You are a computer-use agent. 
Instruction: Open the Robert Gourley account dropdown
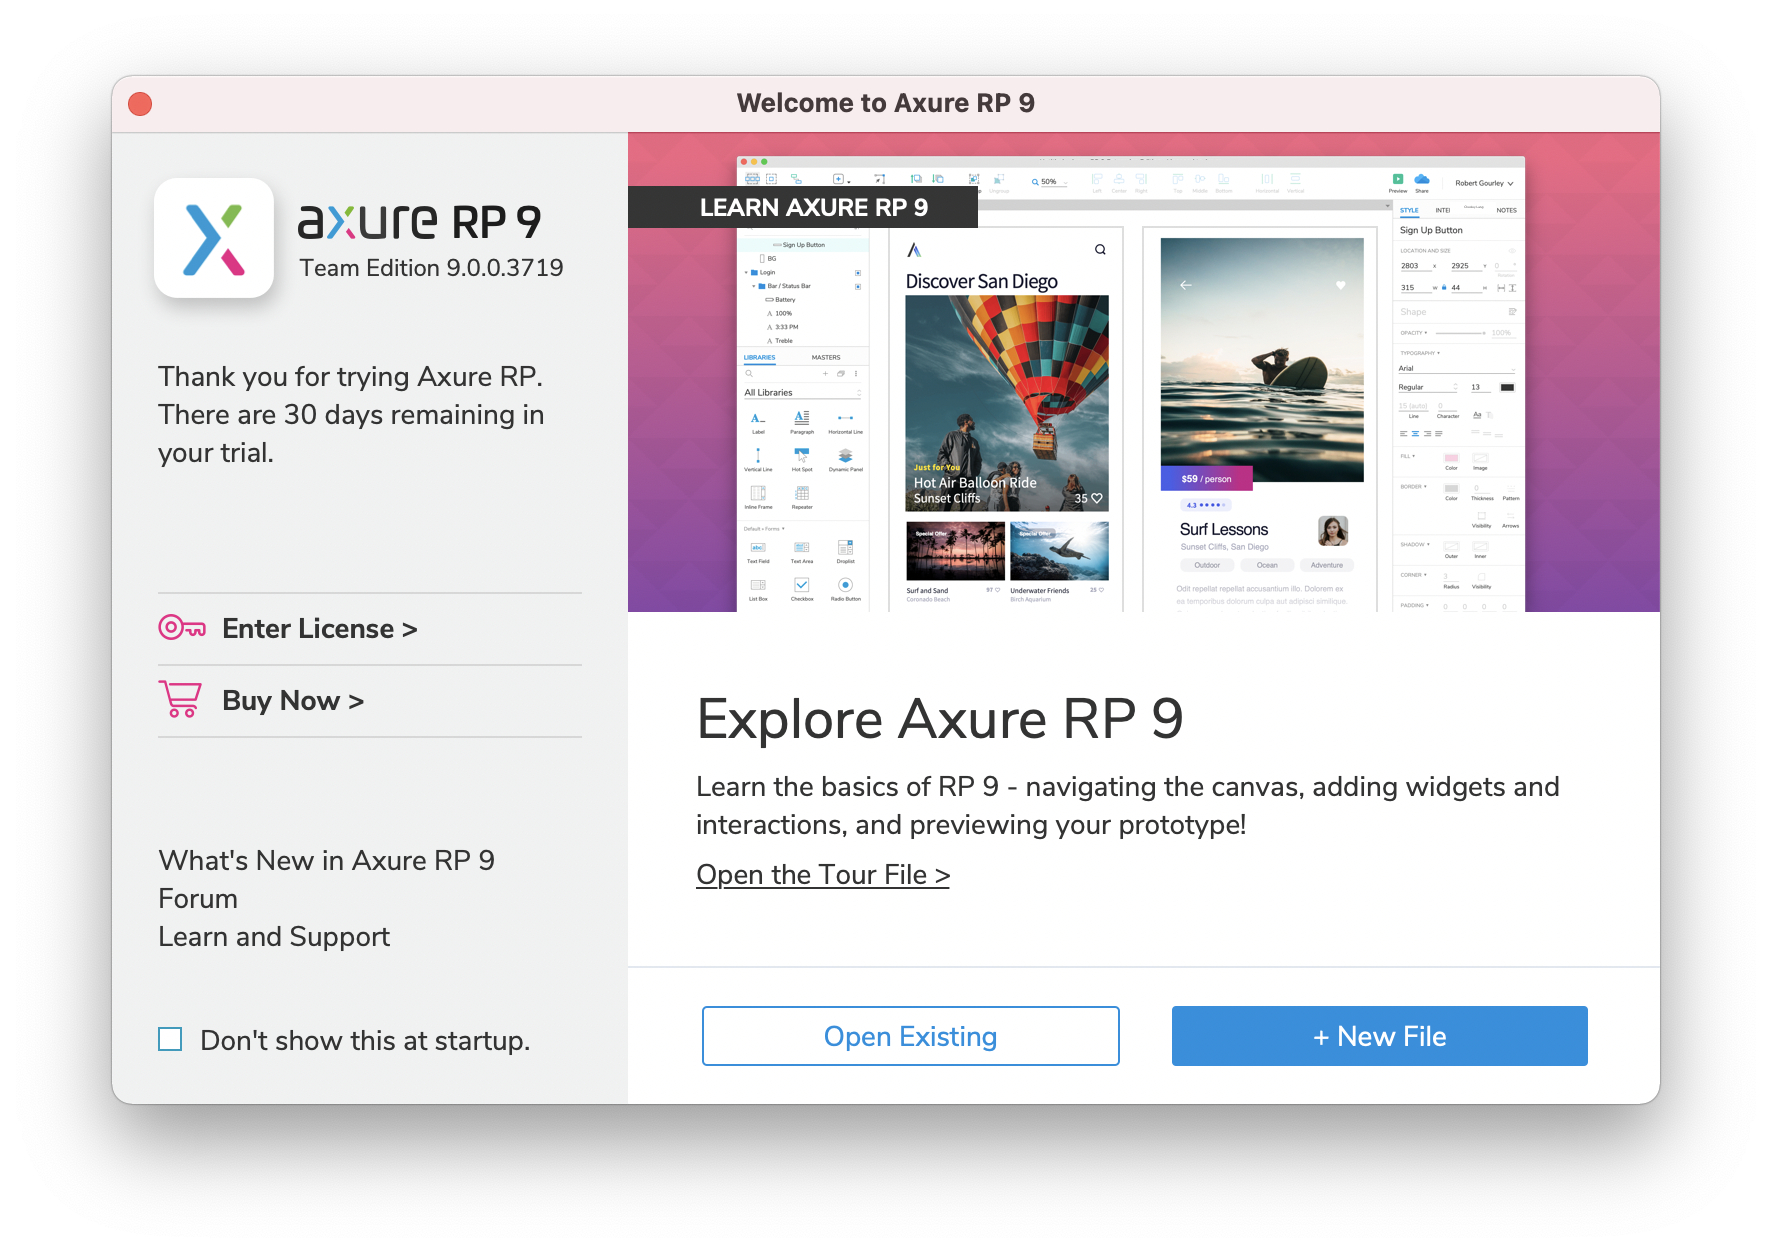point(1483,183)
